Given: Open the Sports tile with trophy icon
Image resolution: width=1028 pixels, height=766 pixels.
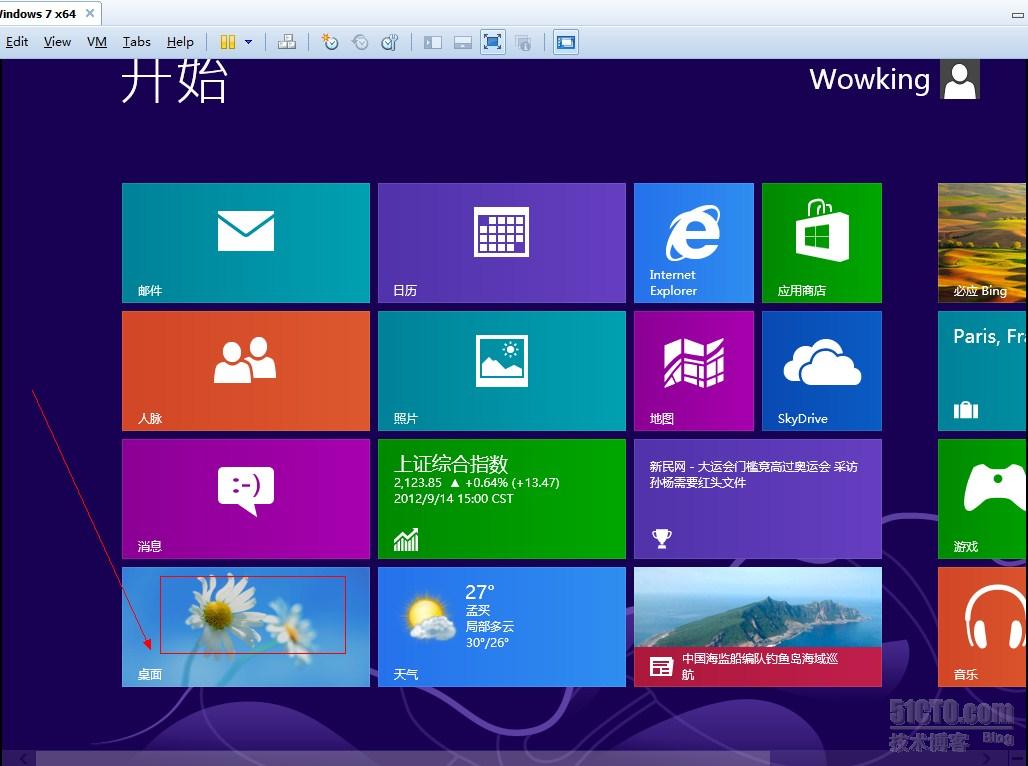Looking at the screenshot, I should (757, 498).
